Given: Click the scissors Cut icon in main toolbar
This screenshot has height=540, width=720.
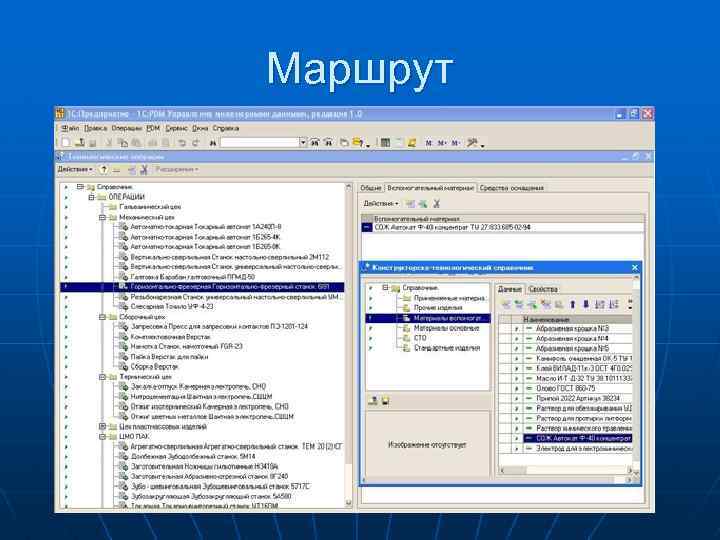Looking at the screenshot, I should click(109, 143).
